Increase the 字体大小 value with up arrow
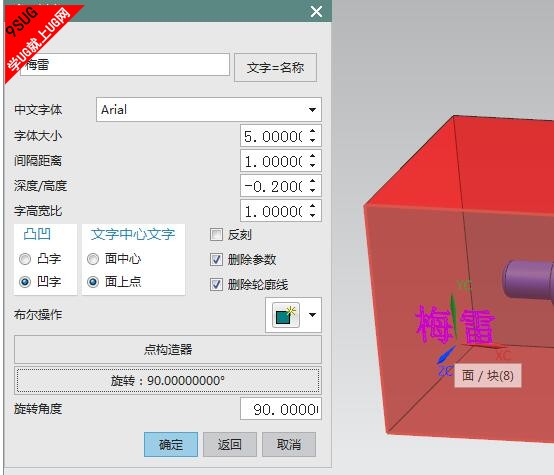The image size is (554, 475). point(312,131)
